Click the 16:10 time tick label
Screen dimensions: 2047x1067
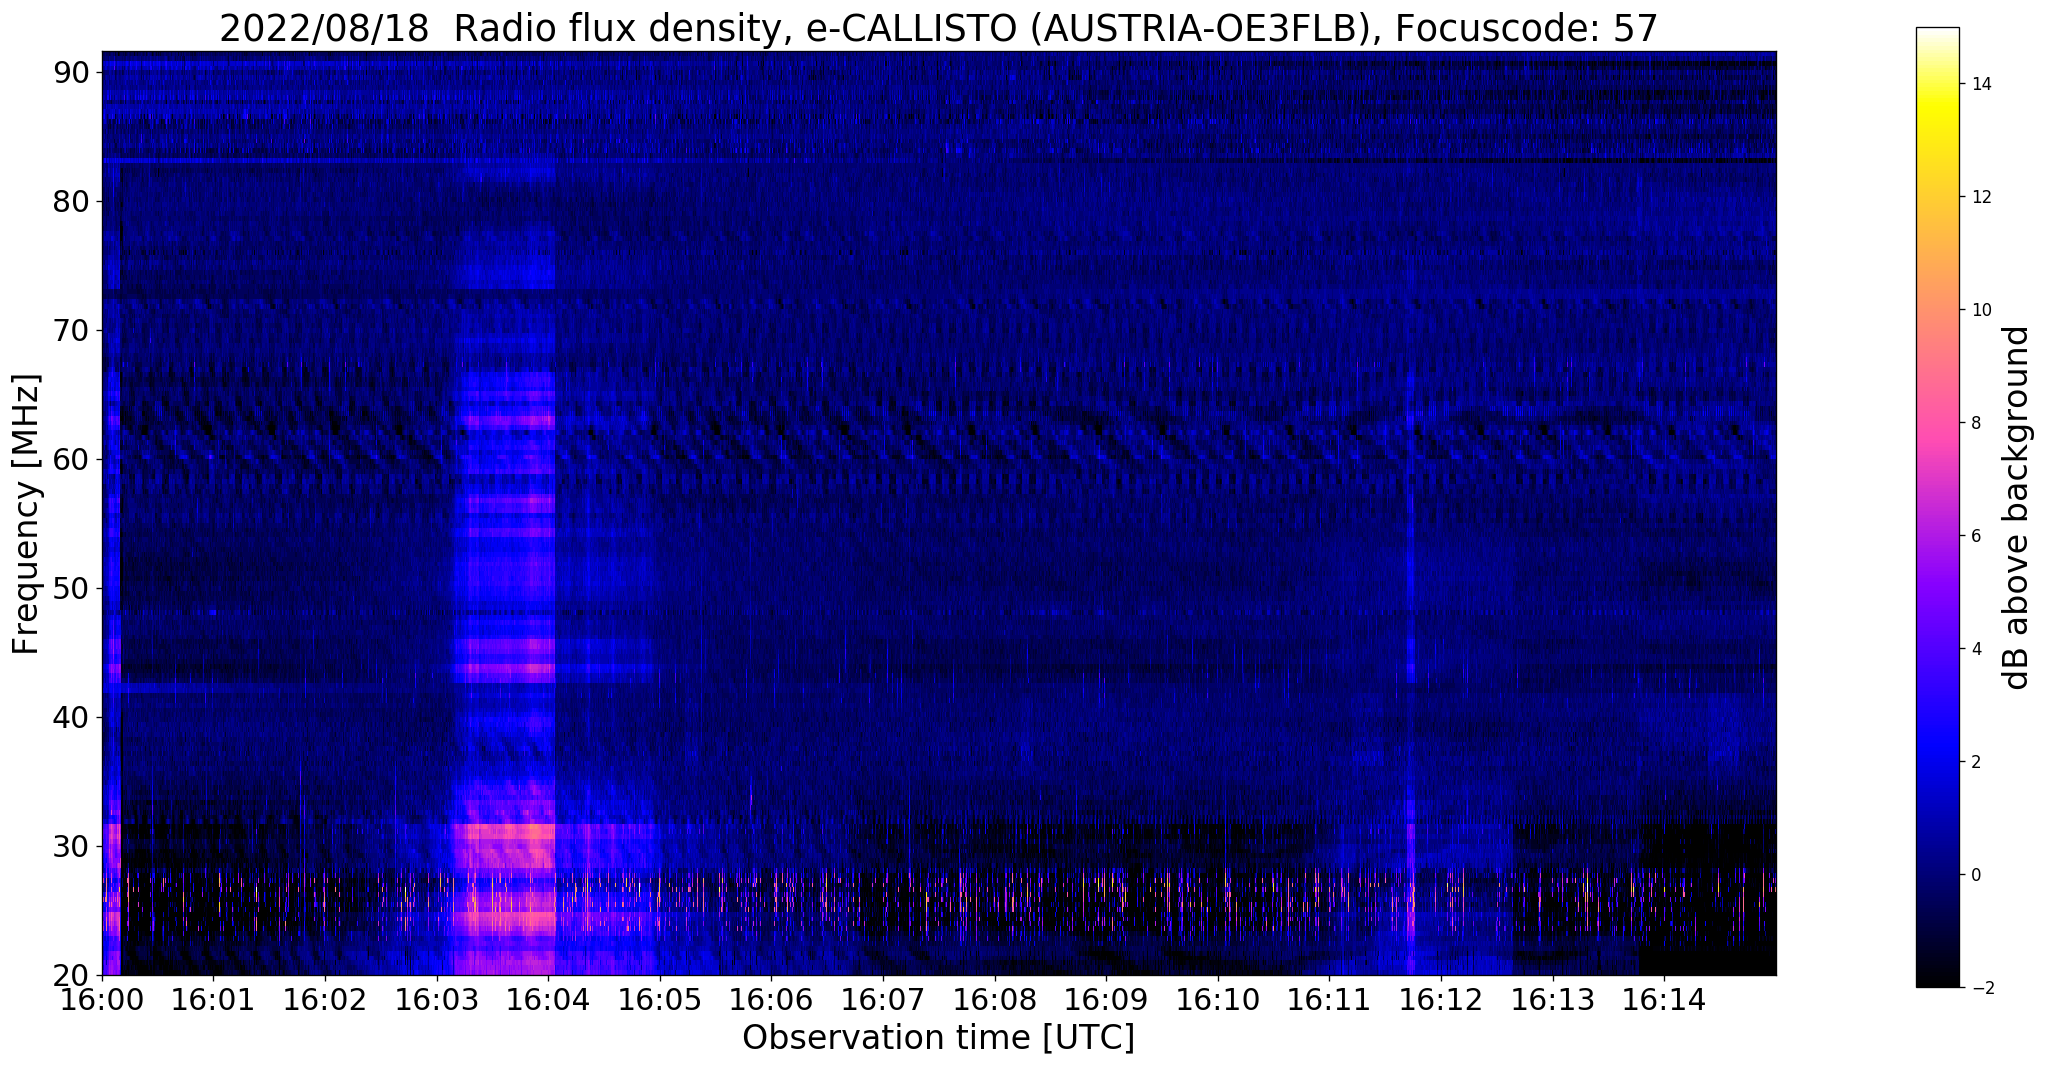coord(1218,1000)
